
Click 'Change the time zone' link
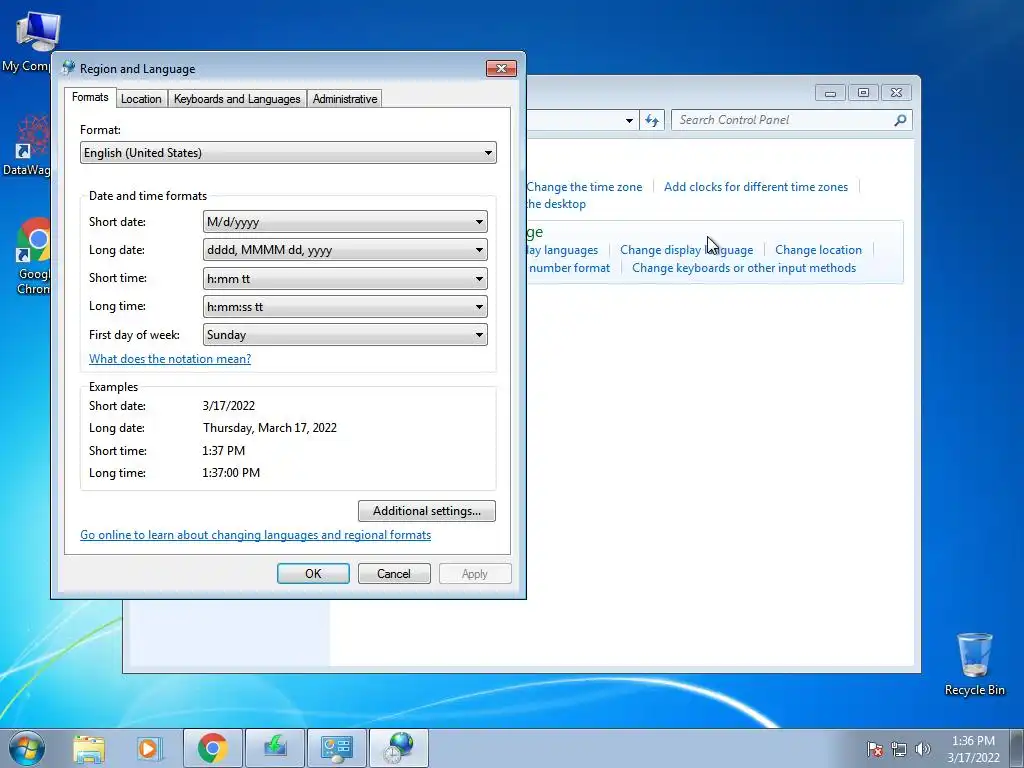click(x=584, y=187)
